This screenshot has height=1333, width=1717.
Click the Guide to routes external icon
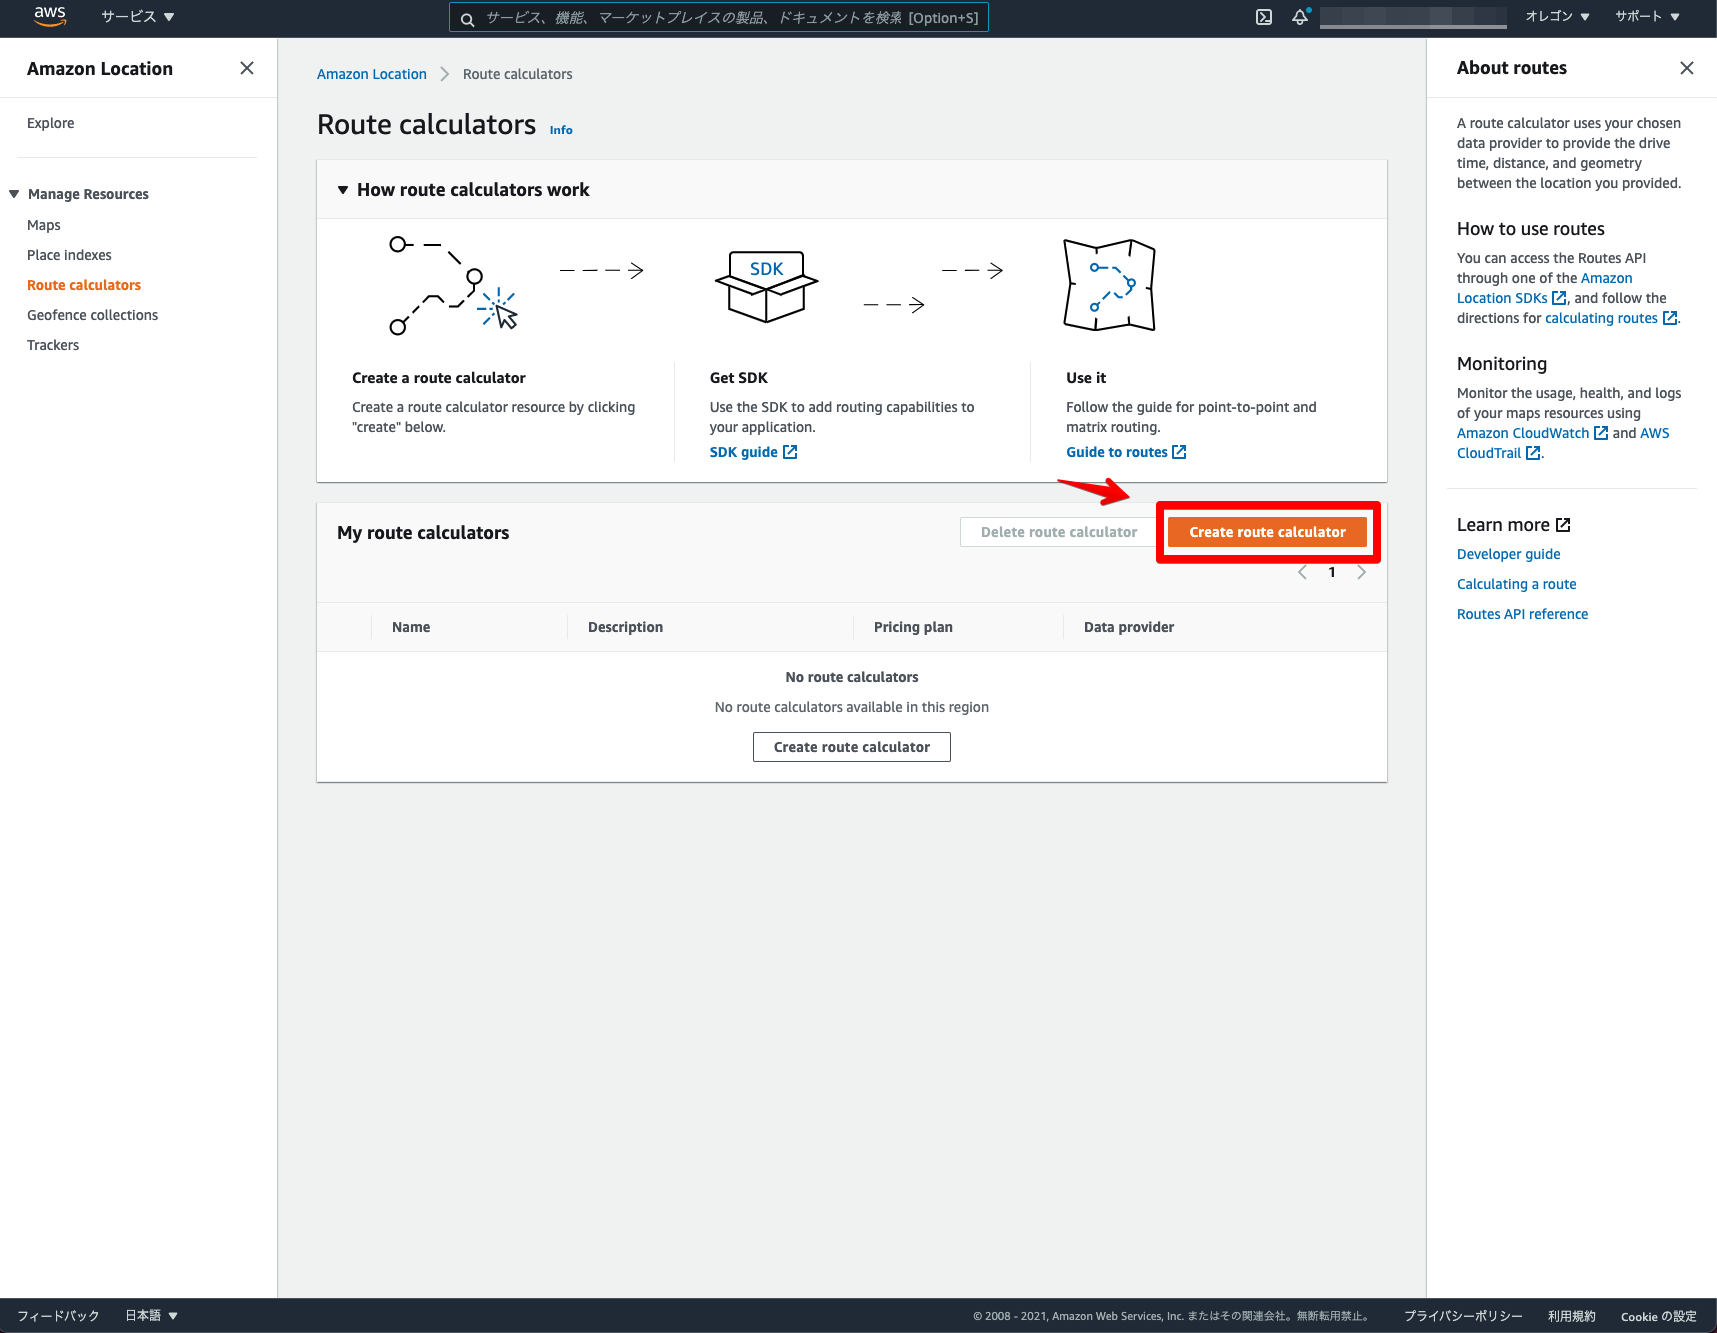pyautogui.click(x=1179, y=452)
